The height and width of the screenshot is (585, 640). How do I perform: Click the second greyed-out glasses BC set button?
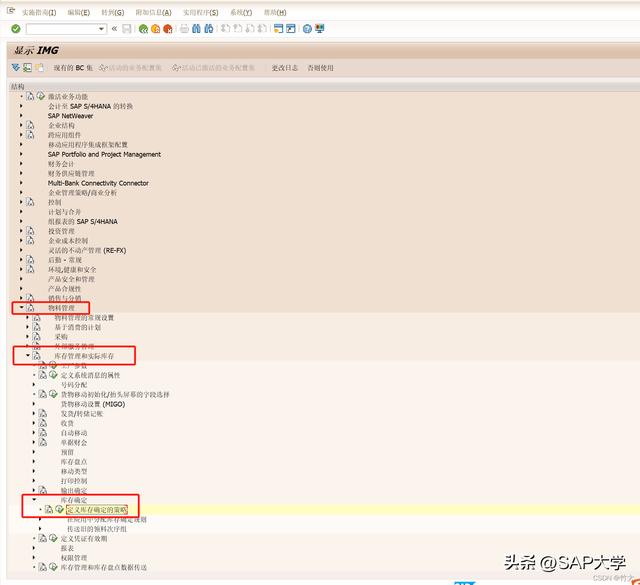click(213, 68)
